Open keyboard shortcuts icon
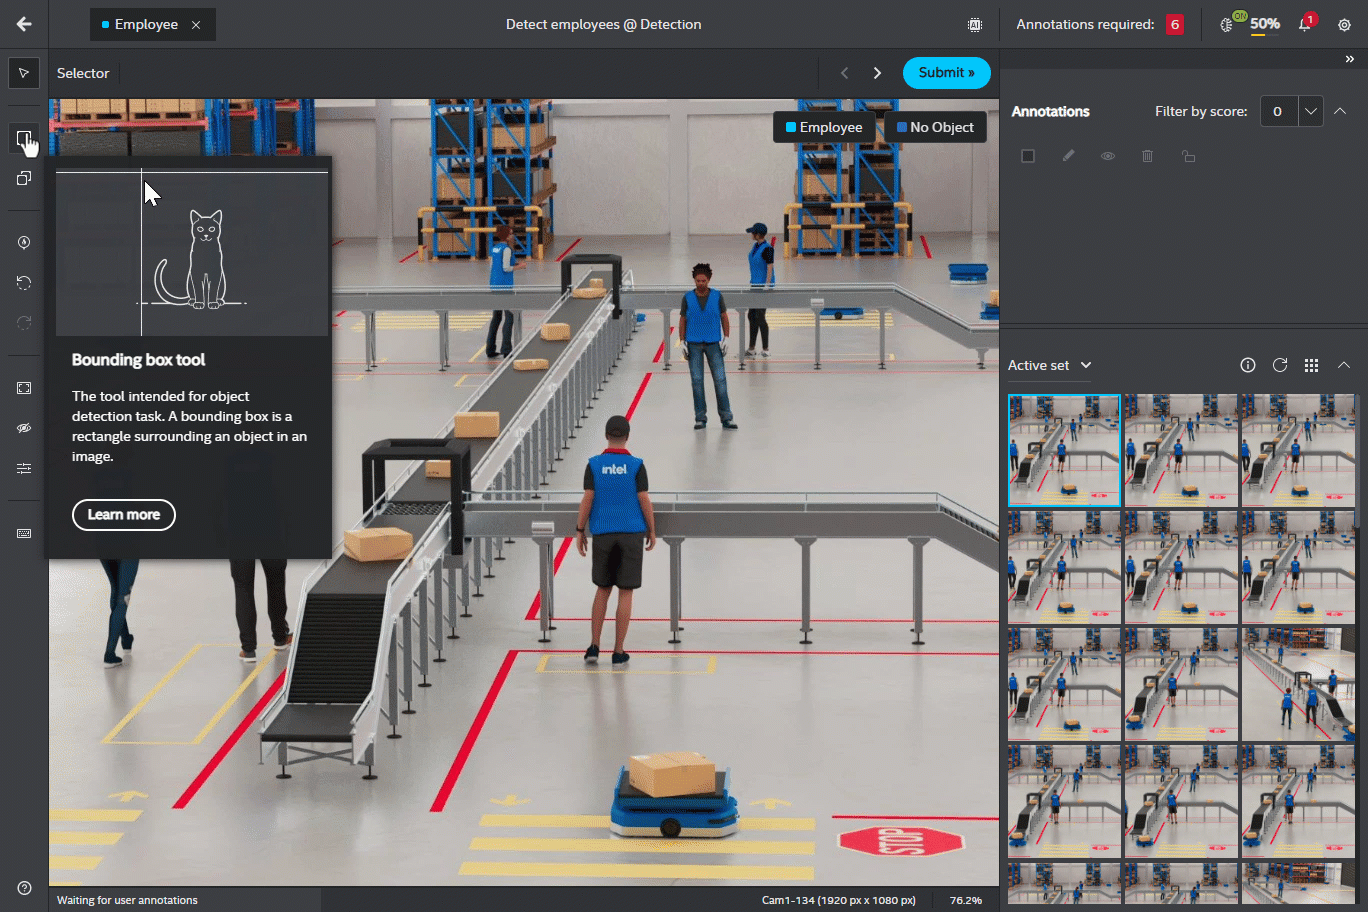This screenshot has width=1368, height=912. (24, 534)
